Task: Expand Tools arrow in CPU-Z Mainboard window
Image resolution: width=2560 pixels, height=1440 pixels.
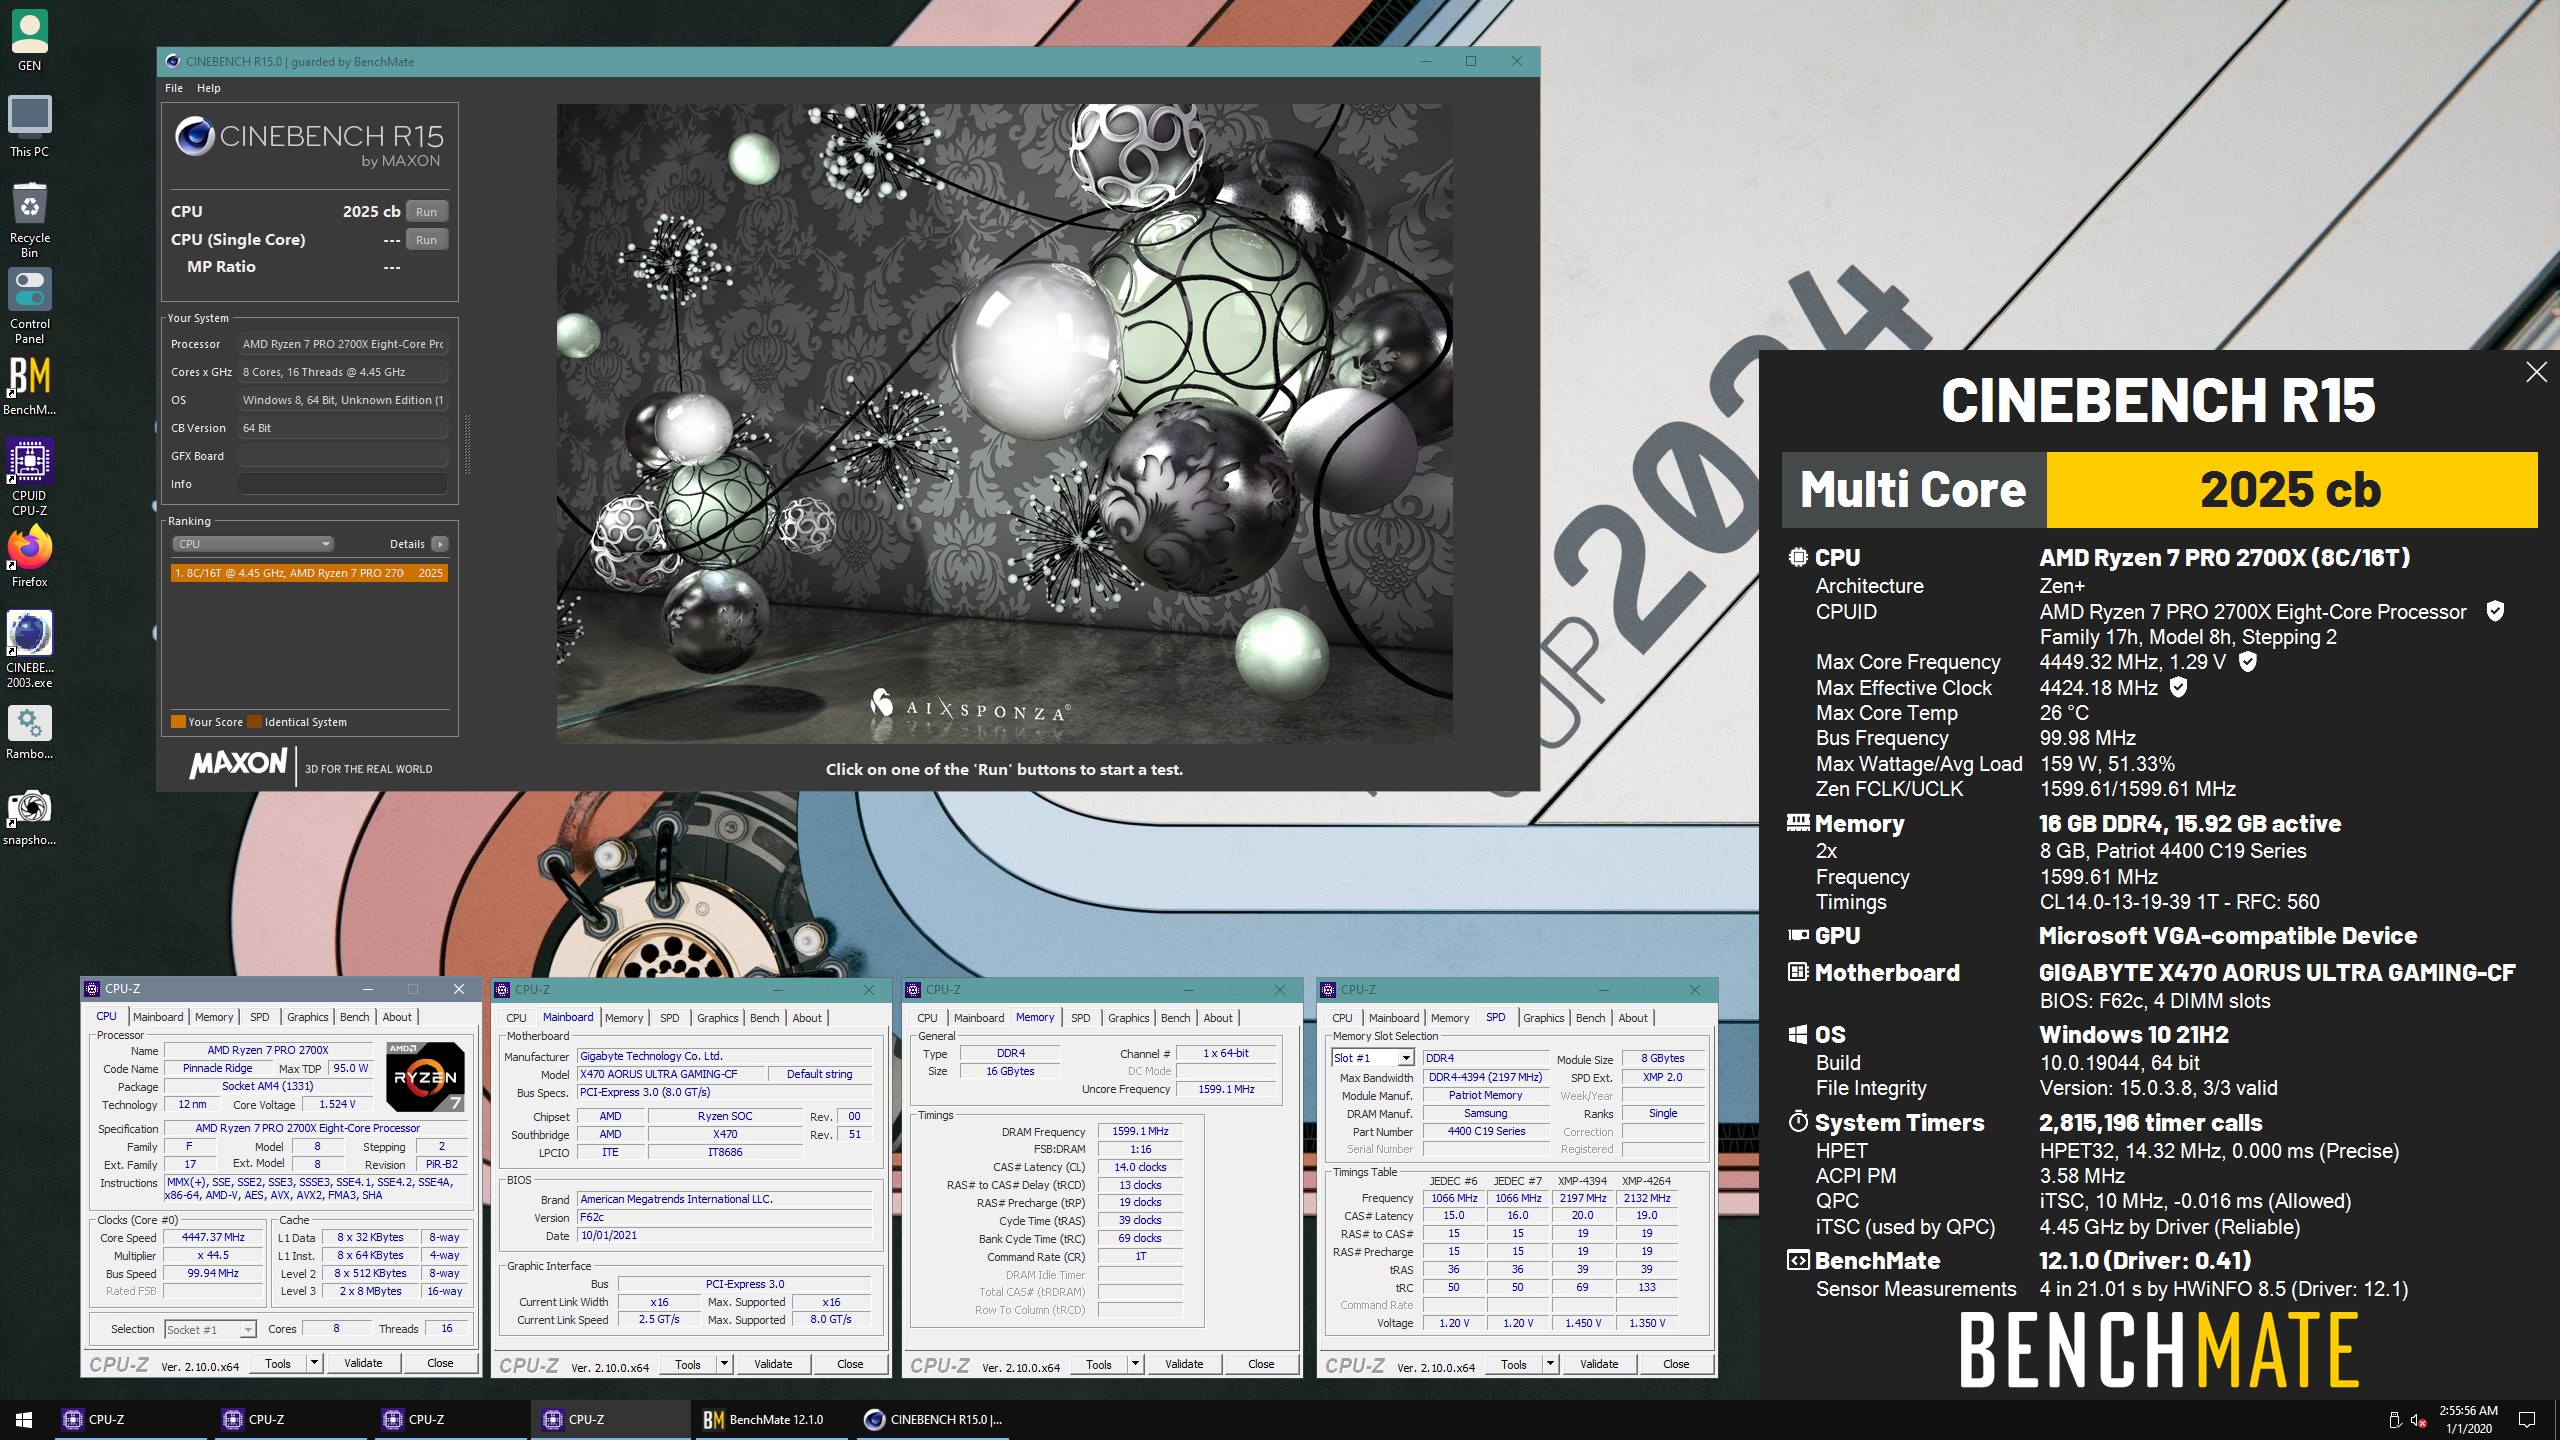Action: (x=724, y=1363)
